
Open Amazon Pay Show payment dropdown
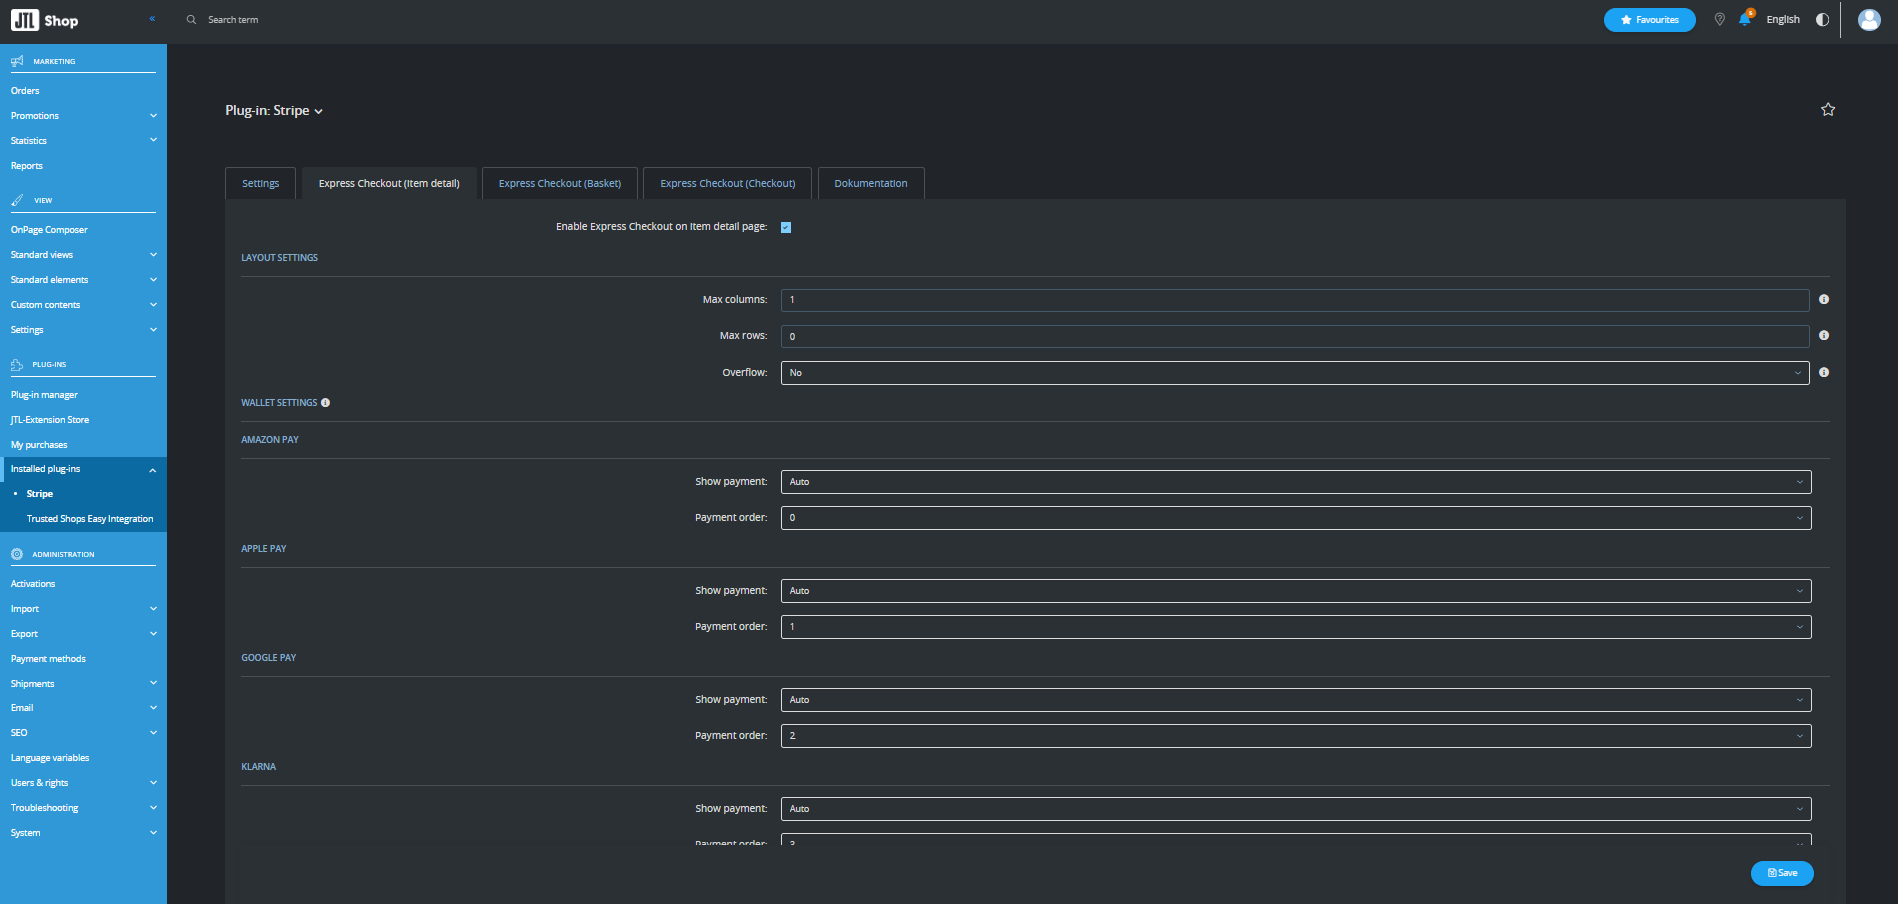[1295, 482]
